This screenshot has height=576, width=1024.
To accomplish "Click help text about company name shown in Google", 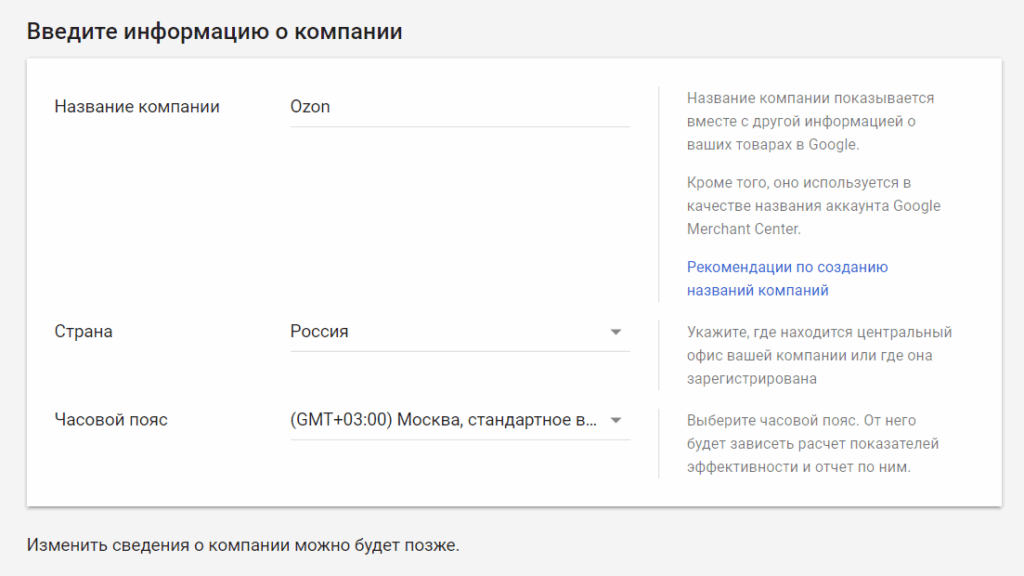I will click(x=810, y=121).
